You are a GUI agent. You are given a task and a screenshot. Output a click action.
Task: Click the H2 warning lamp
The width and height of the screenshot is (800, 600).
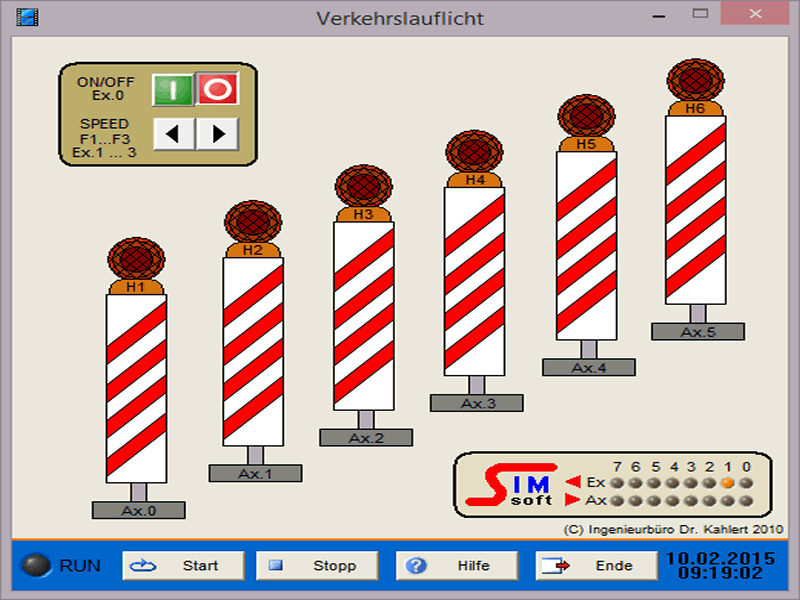coord(252,222)
